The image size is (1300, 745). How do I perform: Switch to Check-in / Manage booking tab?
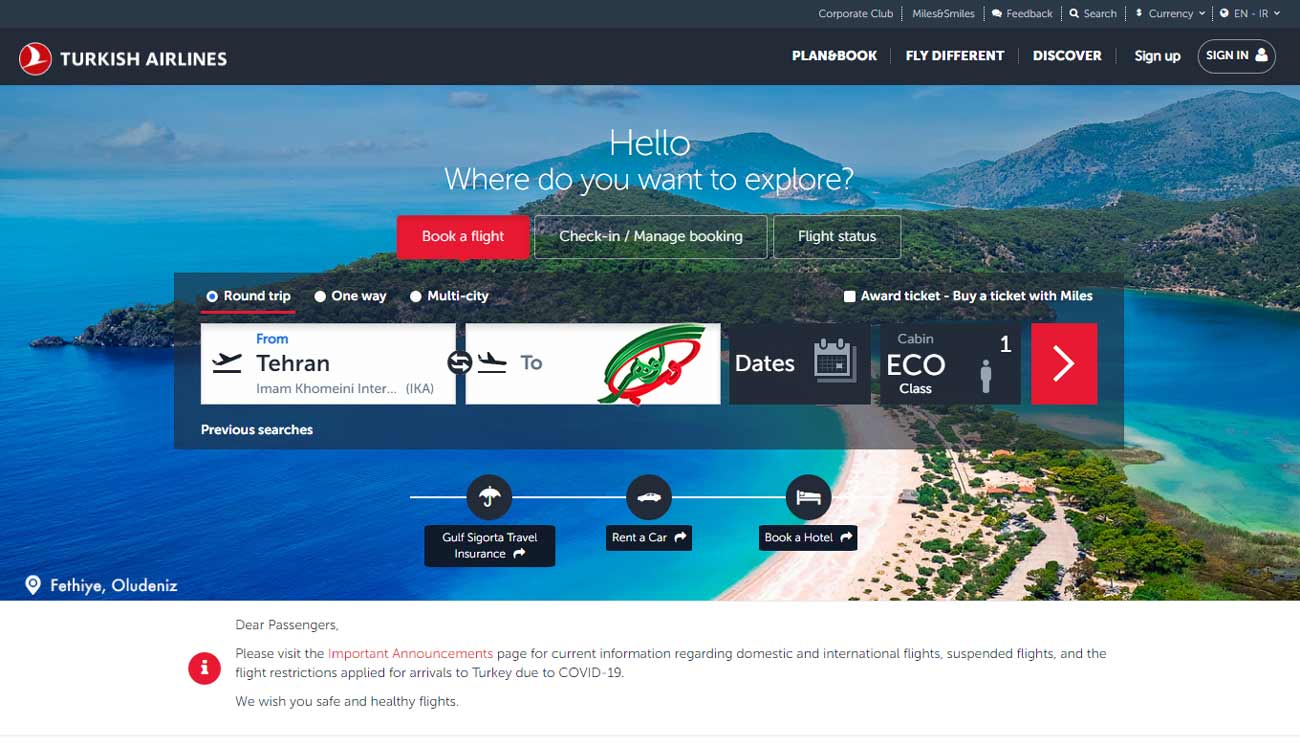coord(651,237)
